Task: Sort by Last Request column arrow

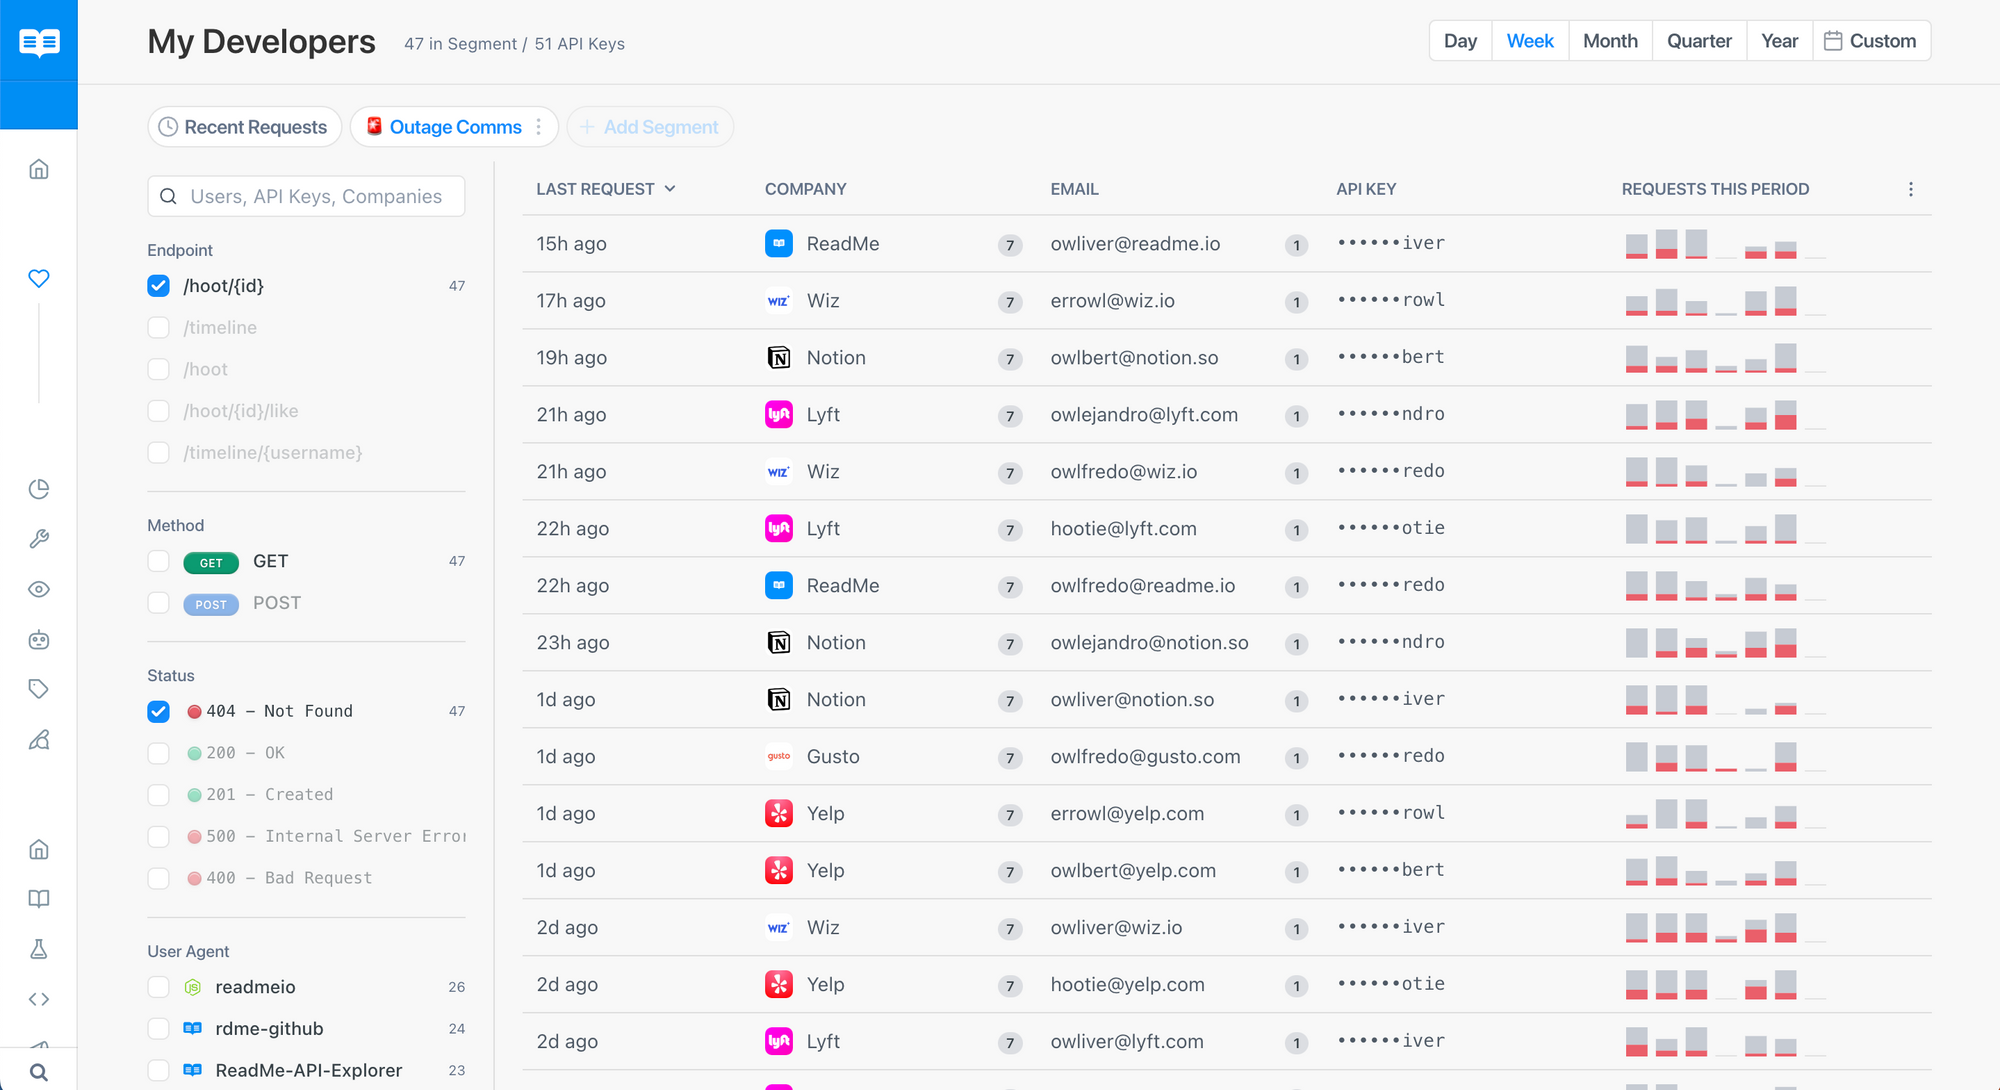Action: point(670,189)
